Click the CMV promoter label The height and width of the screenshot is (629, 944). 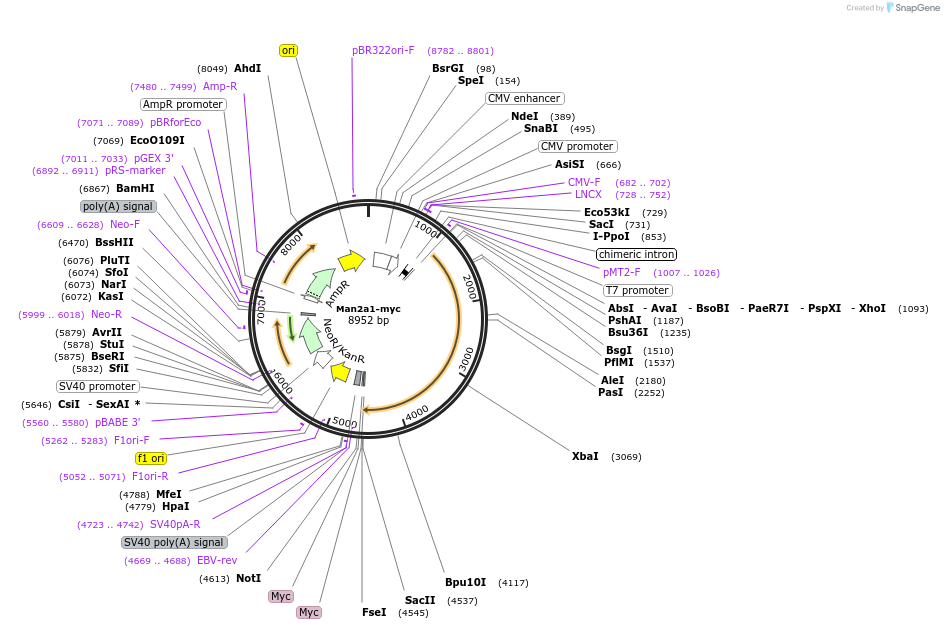coord(577,146)
